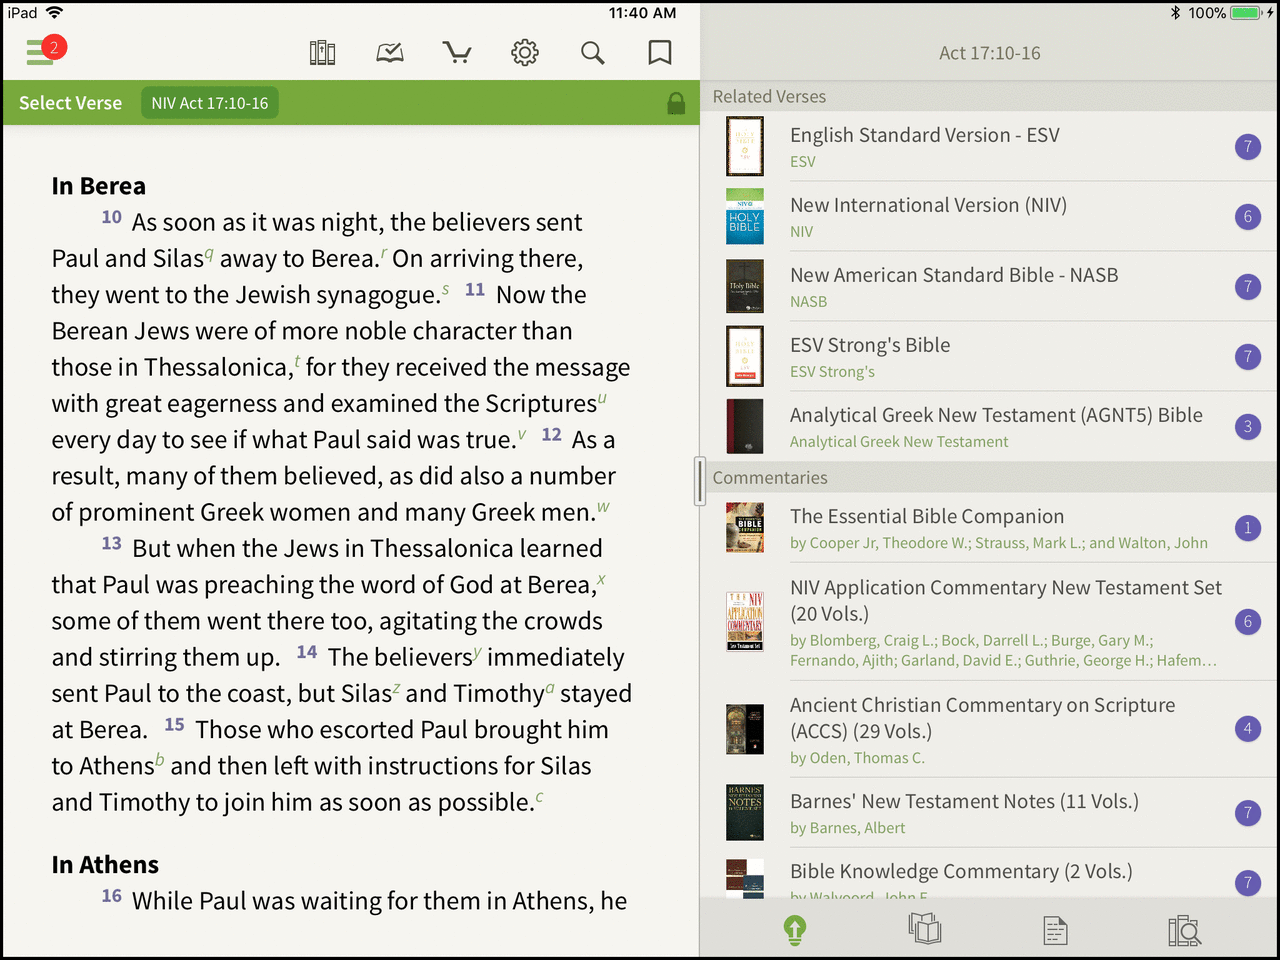Tap footnote w after Greek men
This screenshot has width=1280, height=960.
pyautogui.click(x=603, y=508)
